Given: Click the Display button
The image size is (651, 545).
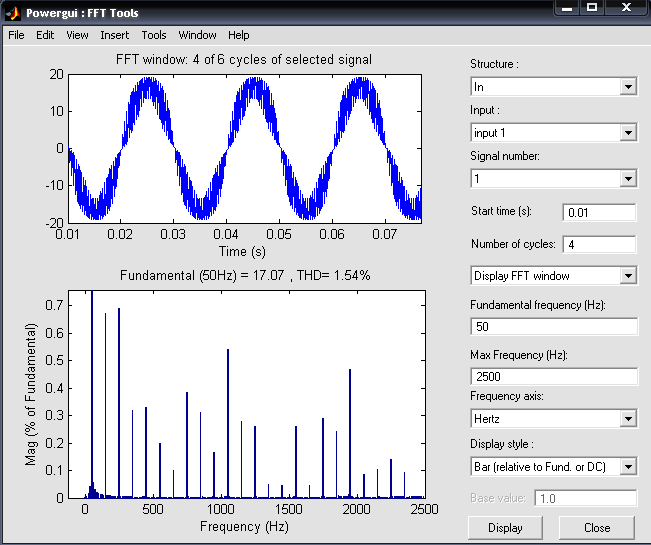Looking at the screenshot, I should point(505,528).
